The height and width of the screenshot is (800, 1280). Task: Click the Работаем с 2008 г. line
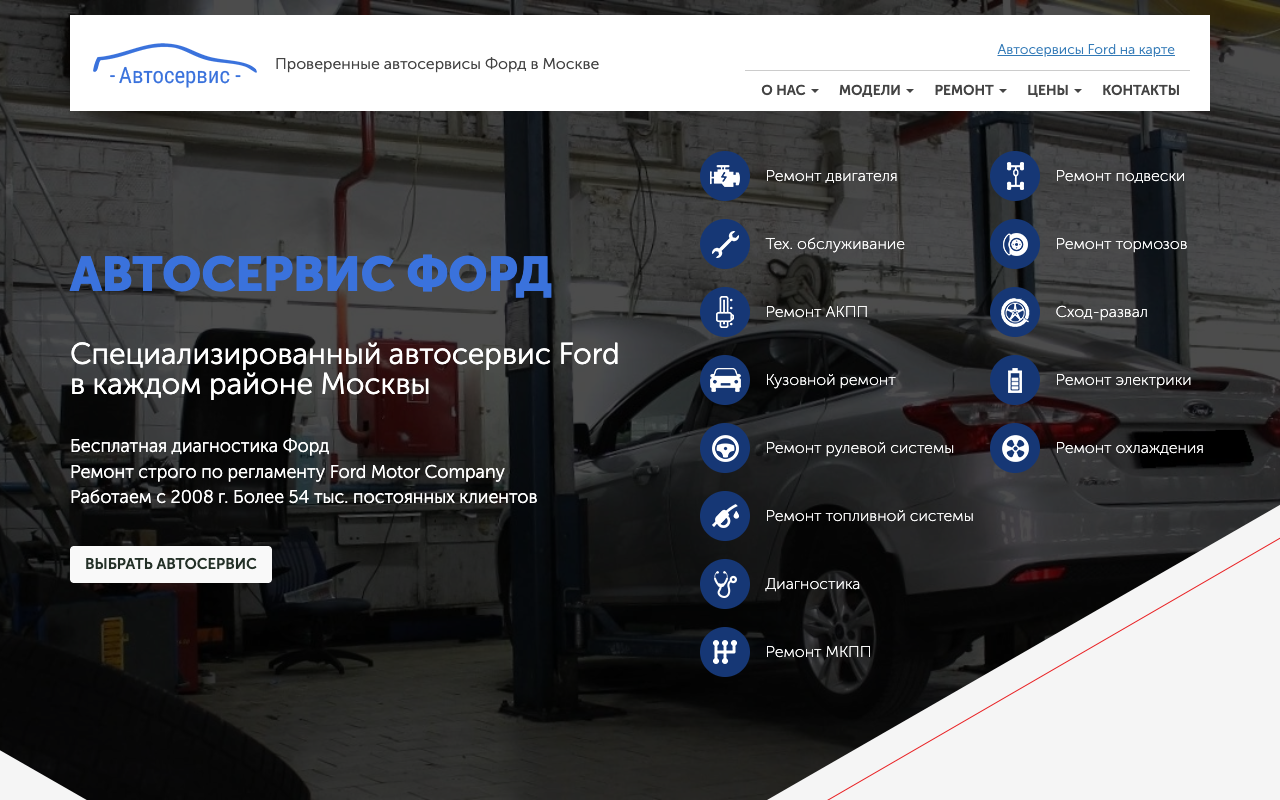(304, 497)
